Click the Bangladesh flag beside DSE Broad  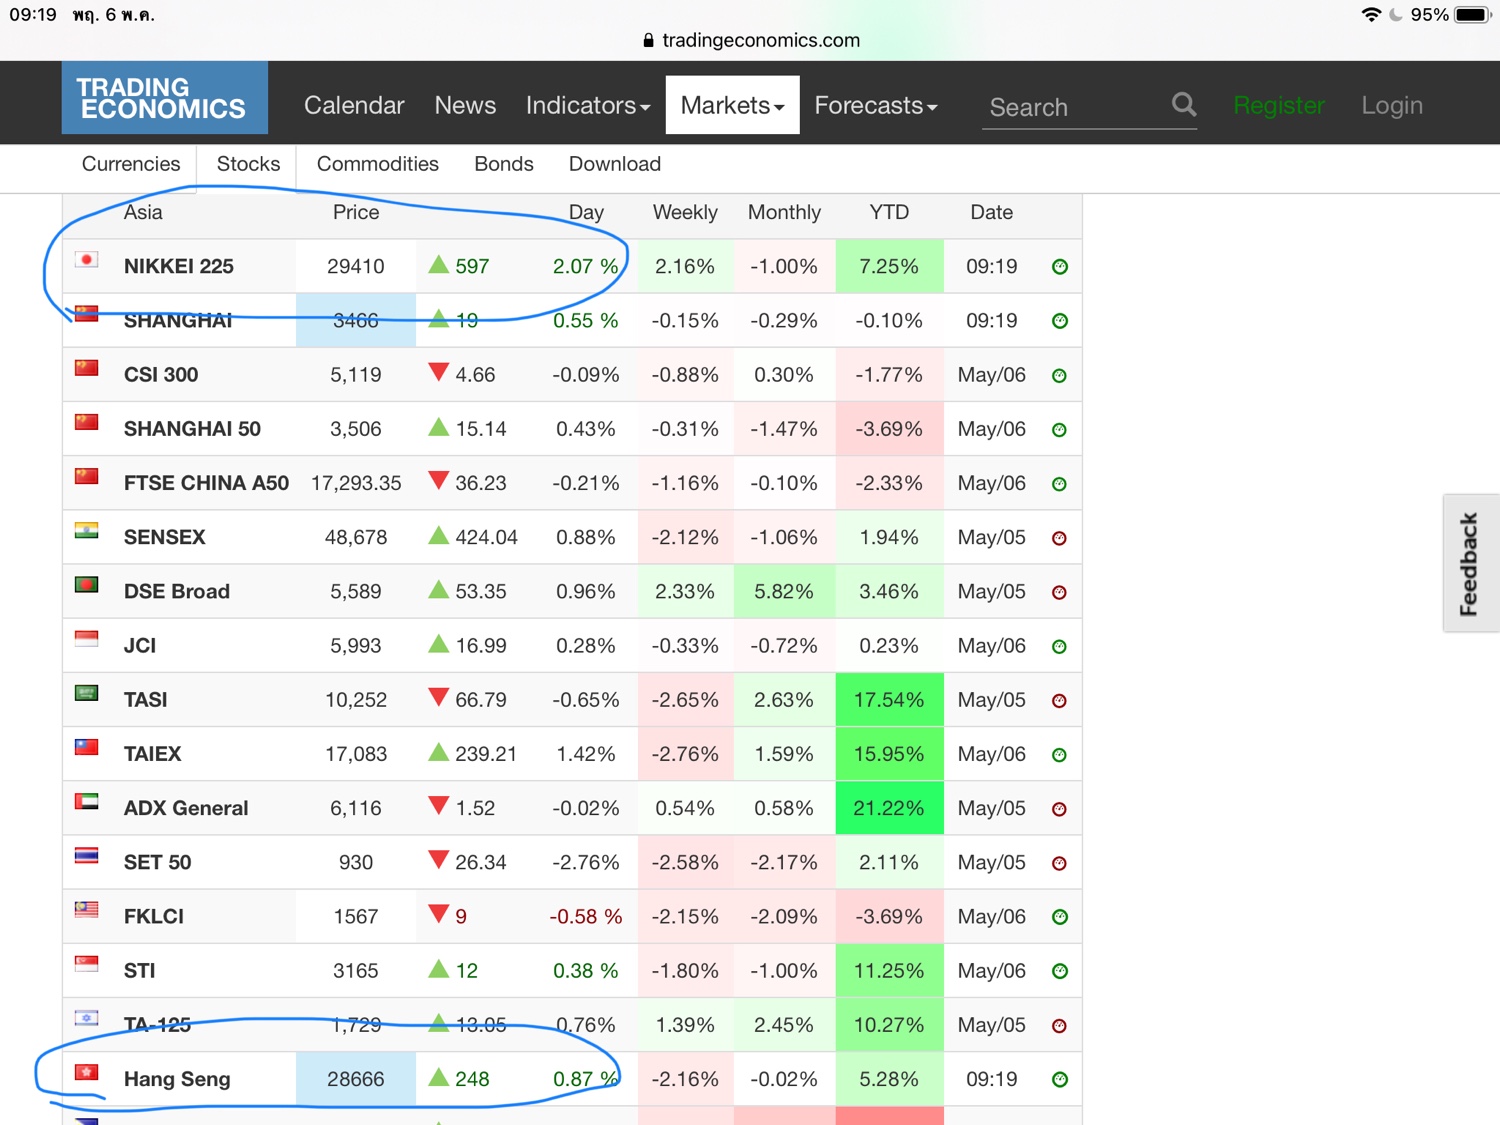pyautogui.click(x=87, y=585)
